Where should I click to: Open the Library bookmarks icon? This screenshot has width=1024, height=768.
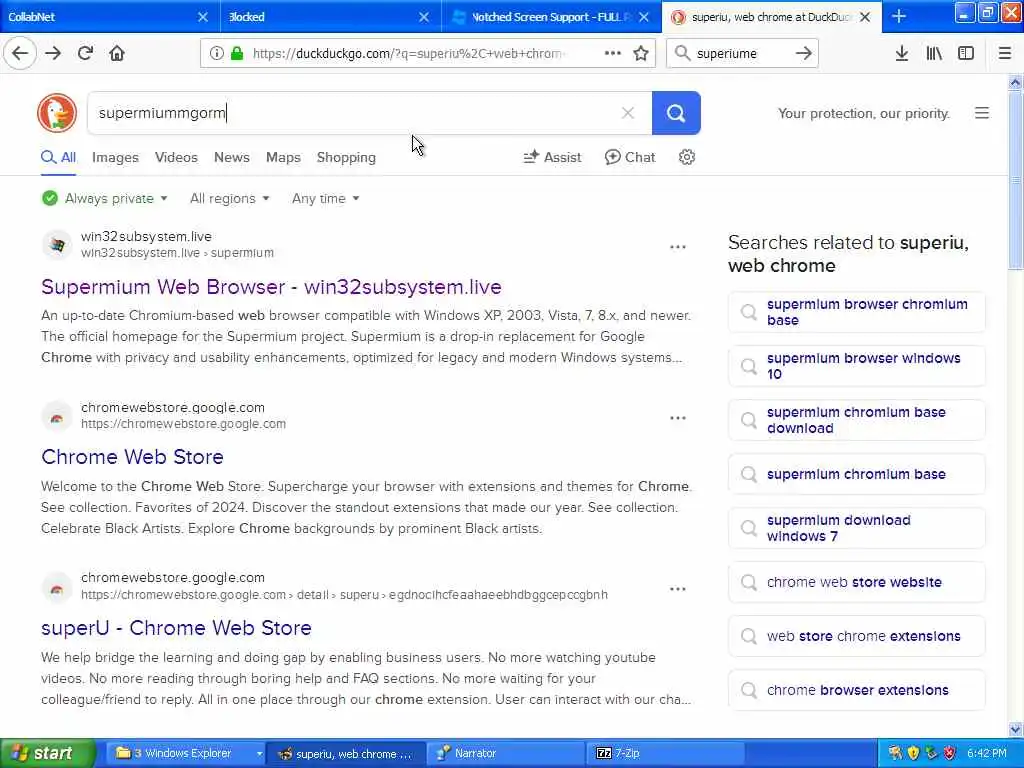click(934, 53)
